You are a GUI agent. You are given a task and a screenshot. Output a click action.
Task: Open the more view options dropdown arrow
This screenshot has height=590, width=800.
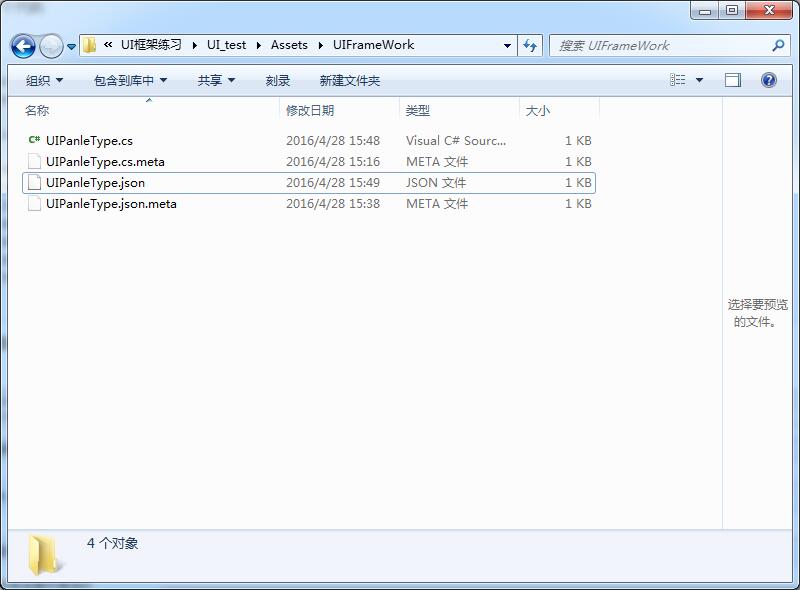click(699, 80)
